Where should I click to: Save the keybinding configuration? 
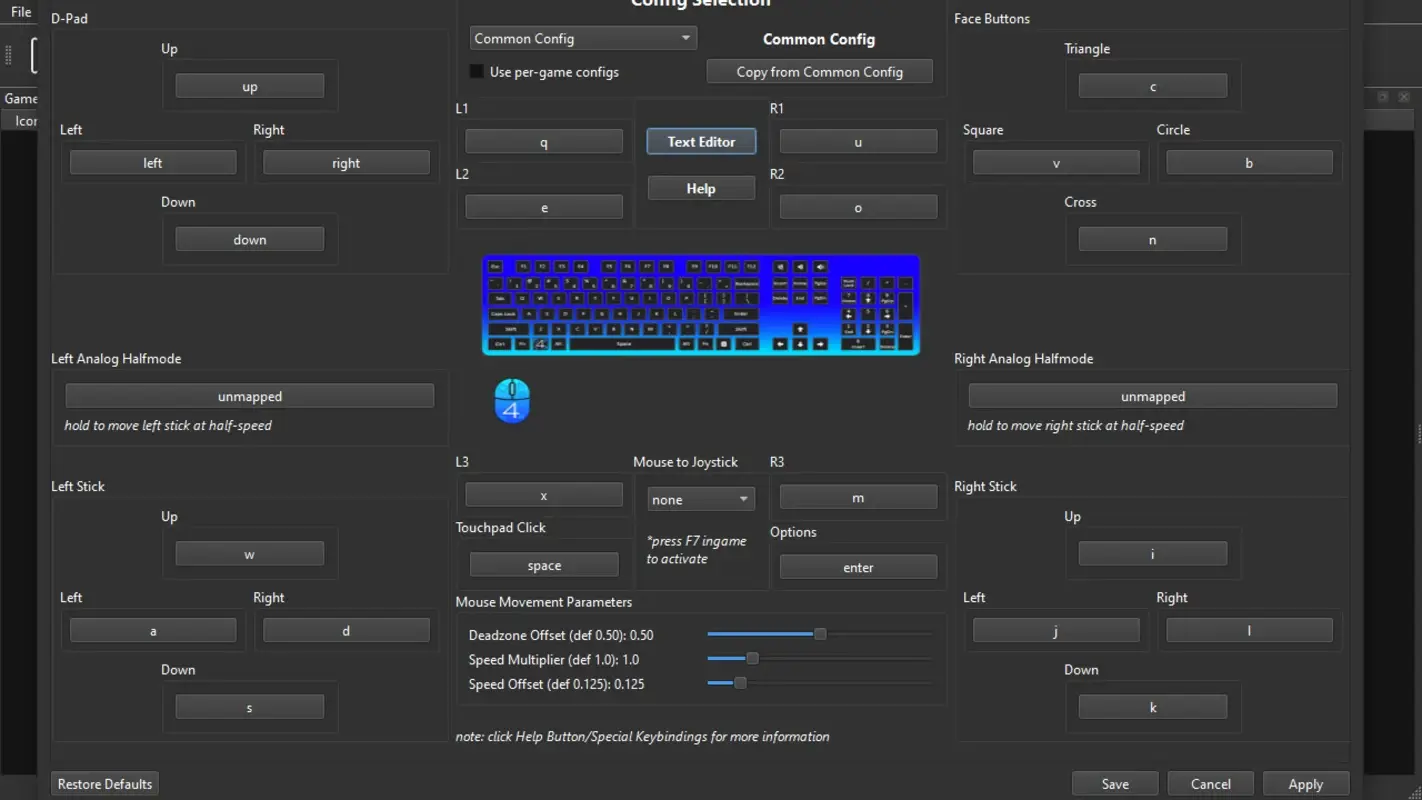tap(1115, 783)
